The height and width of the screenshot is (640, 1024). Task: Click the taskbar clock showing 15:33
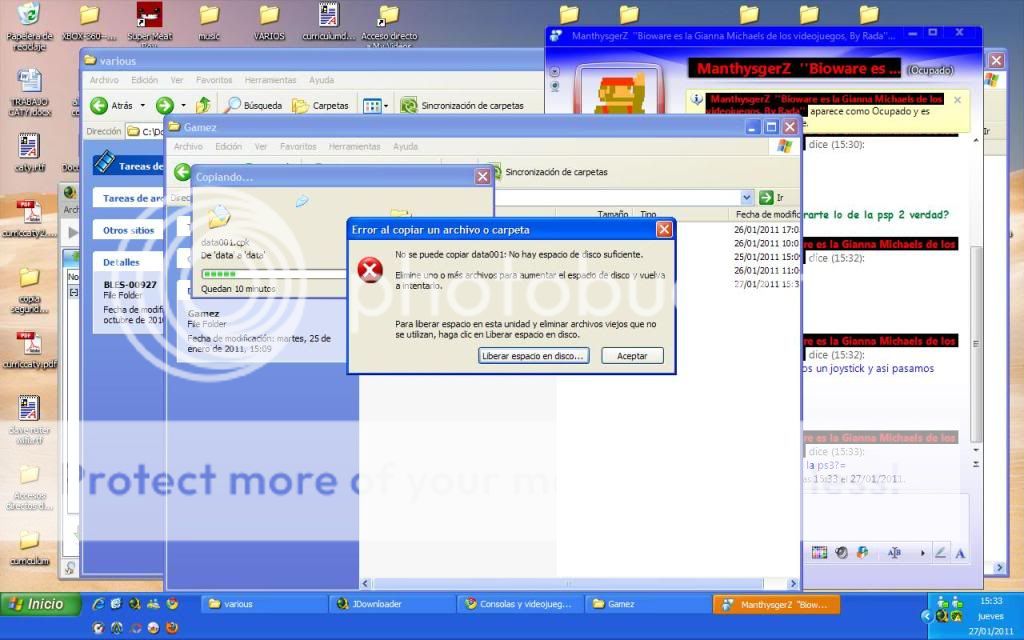tap(991, 600)
